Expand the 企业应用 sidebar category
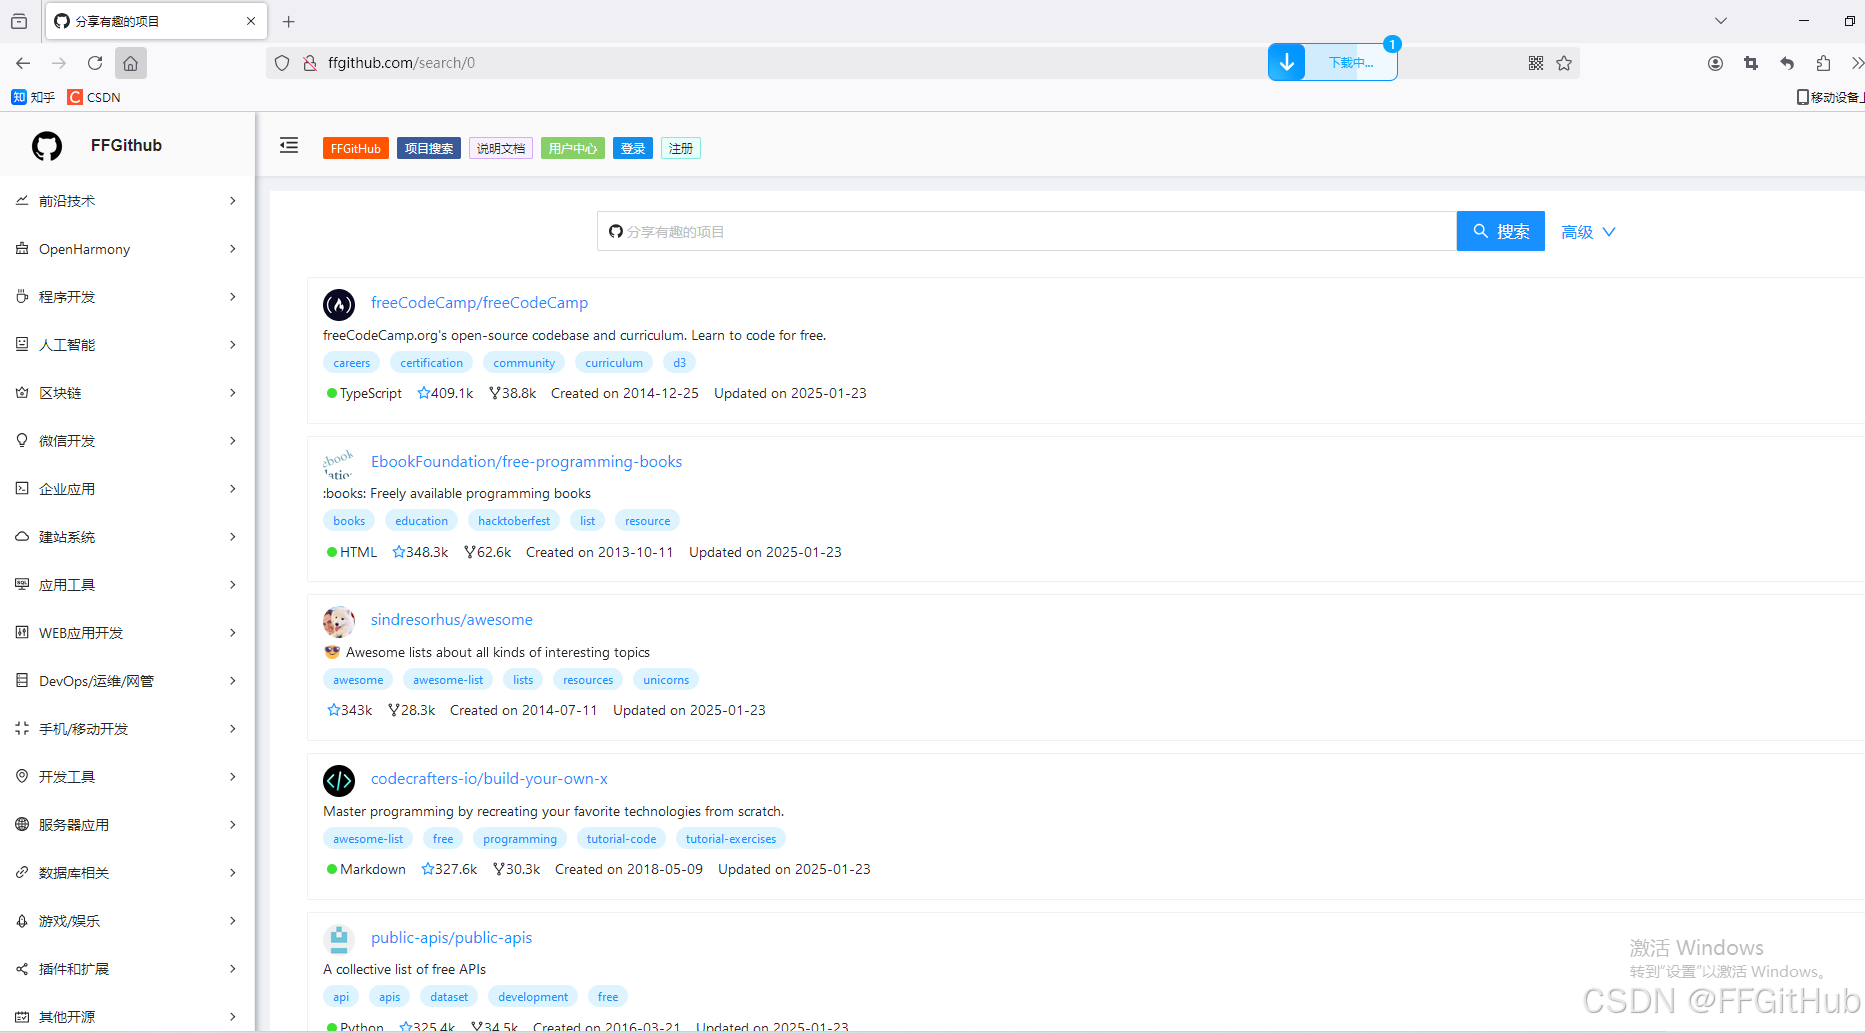Image resolution: width=1865 pixels, height=1033 pixels. click(x=127, y=489)
